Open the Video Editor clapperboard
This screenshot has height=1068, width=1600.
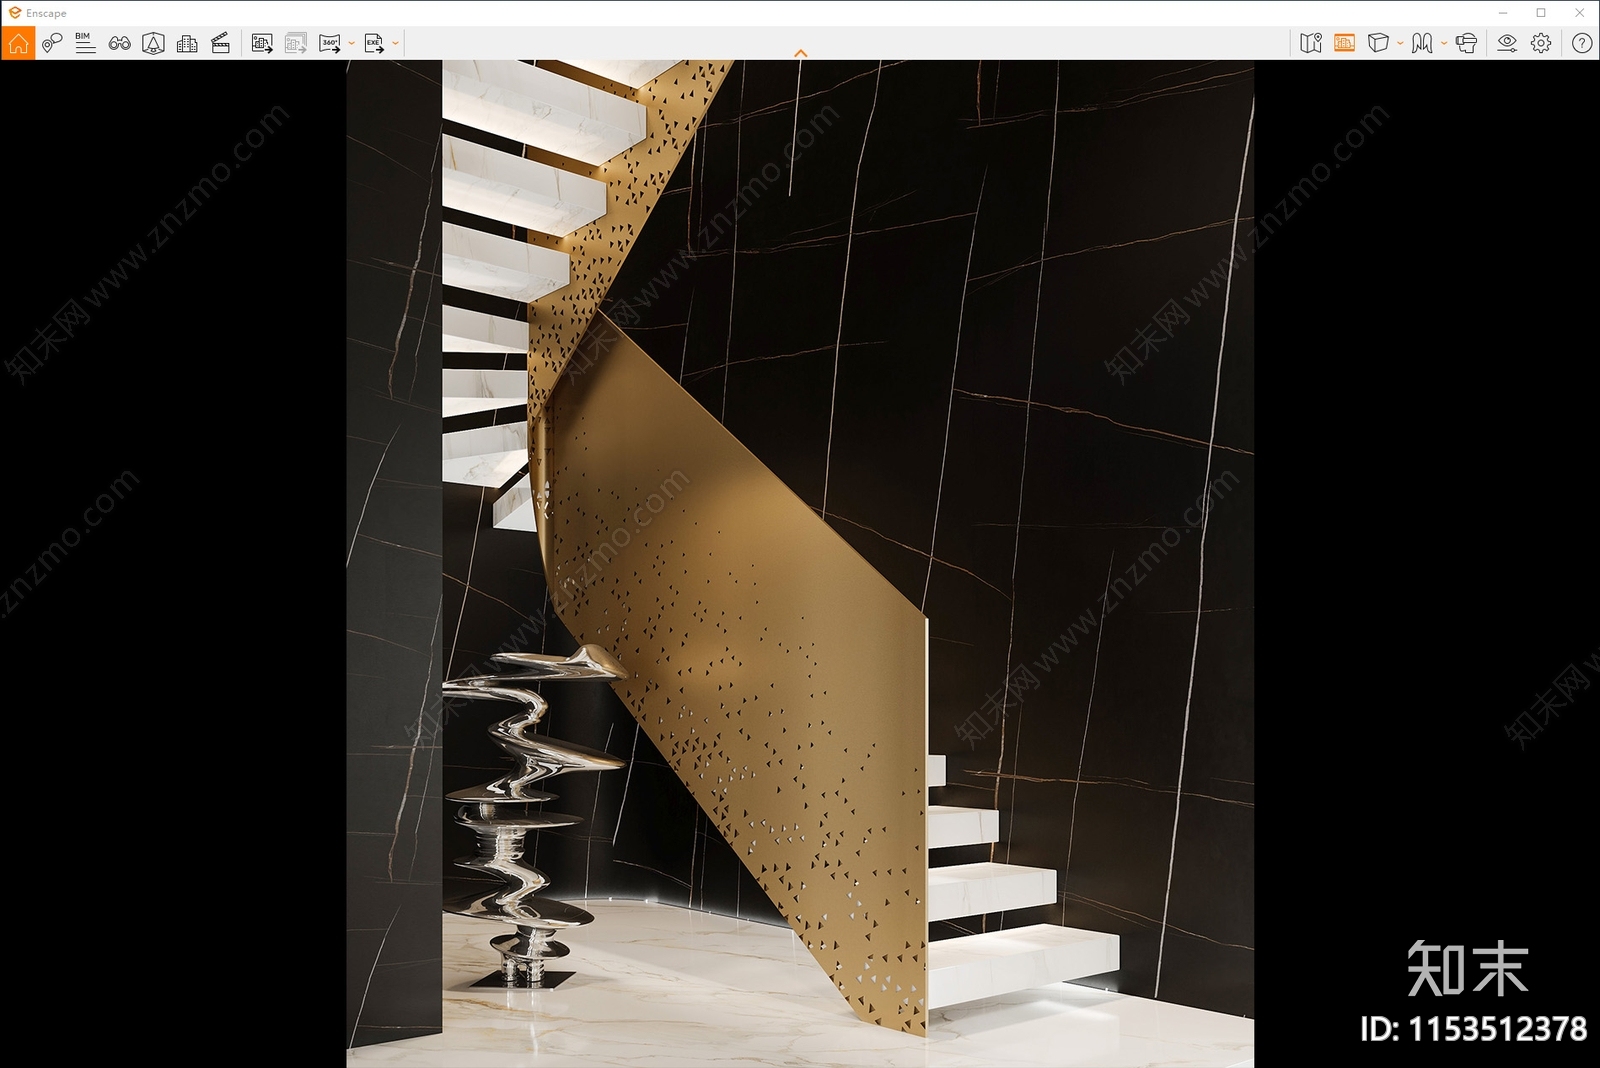click(x=221, y=43)
